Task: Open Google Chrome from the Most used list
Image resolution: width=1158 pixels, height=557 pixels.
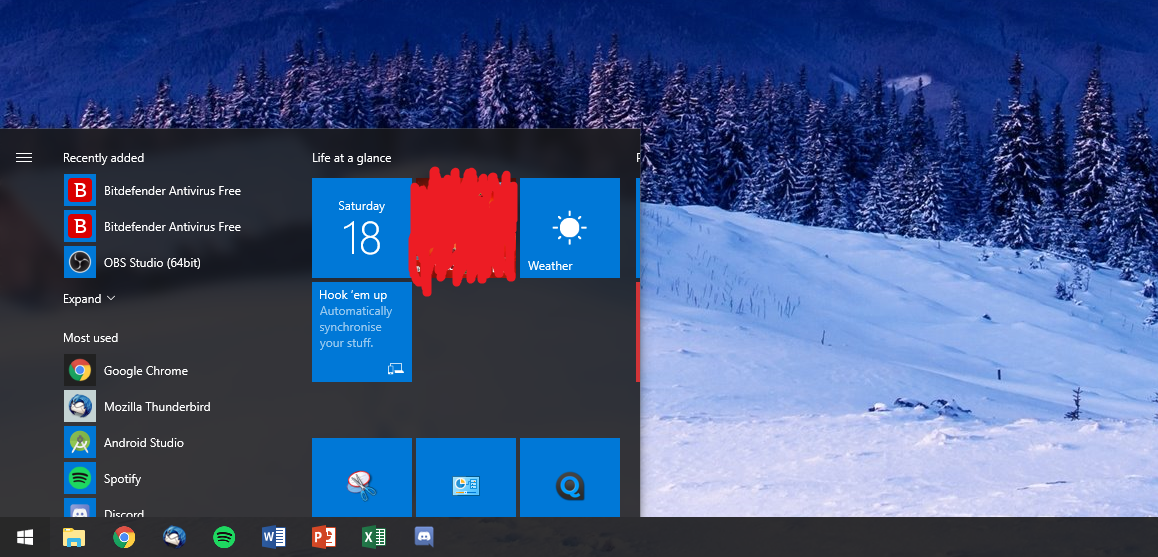Action: (145, 371)
